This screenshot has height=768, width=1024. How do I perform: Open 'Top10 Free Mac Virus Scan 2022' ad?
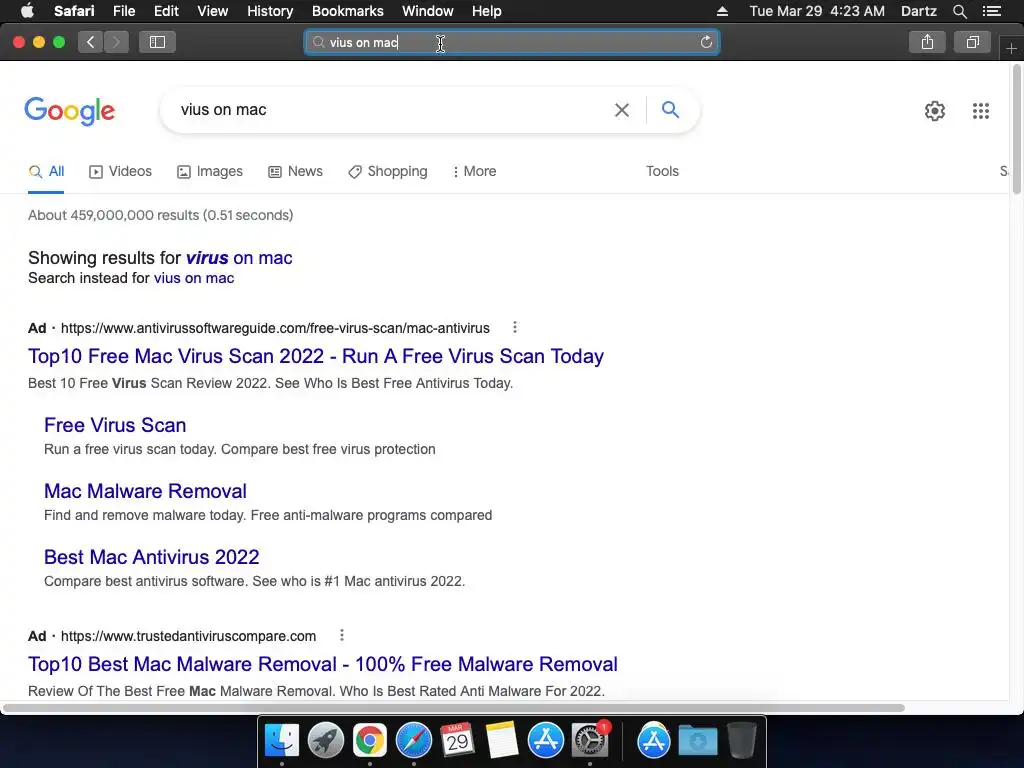[315, 357]
